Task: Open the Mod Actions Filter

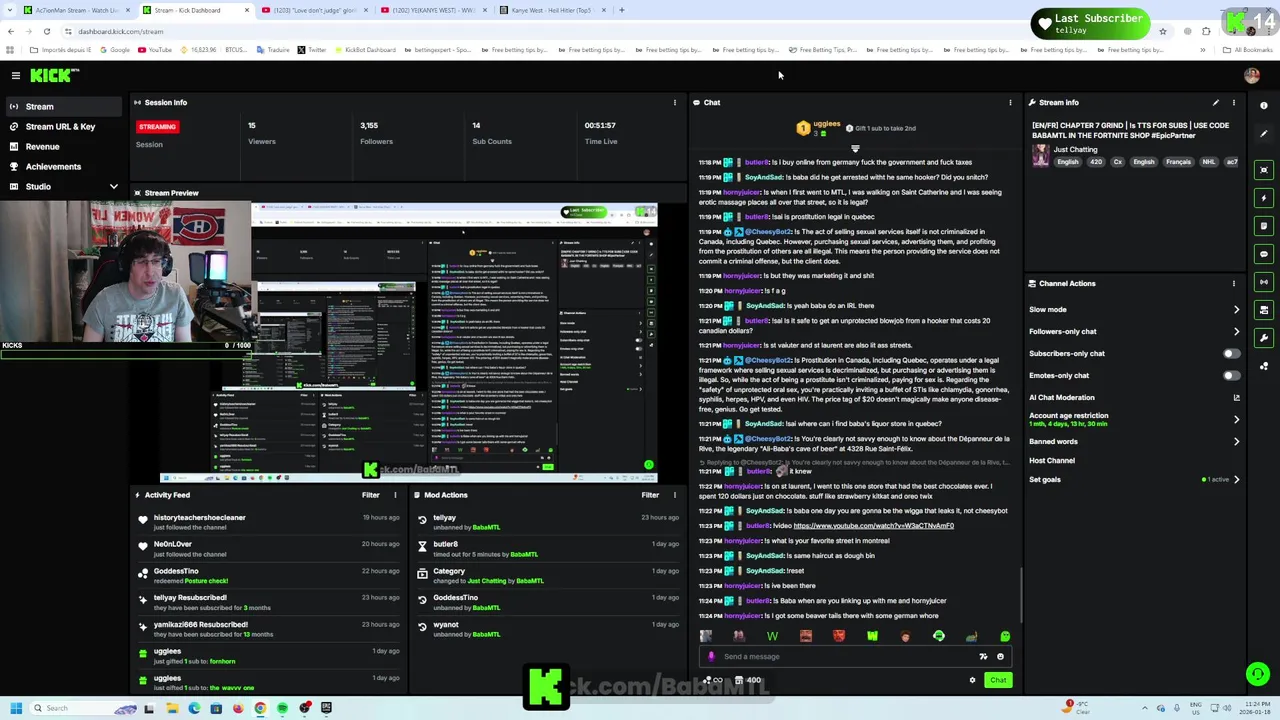Action: [x=650, y=495]
